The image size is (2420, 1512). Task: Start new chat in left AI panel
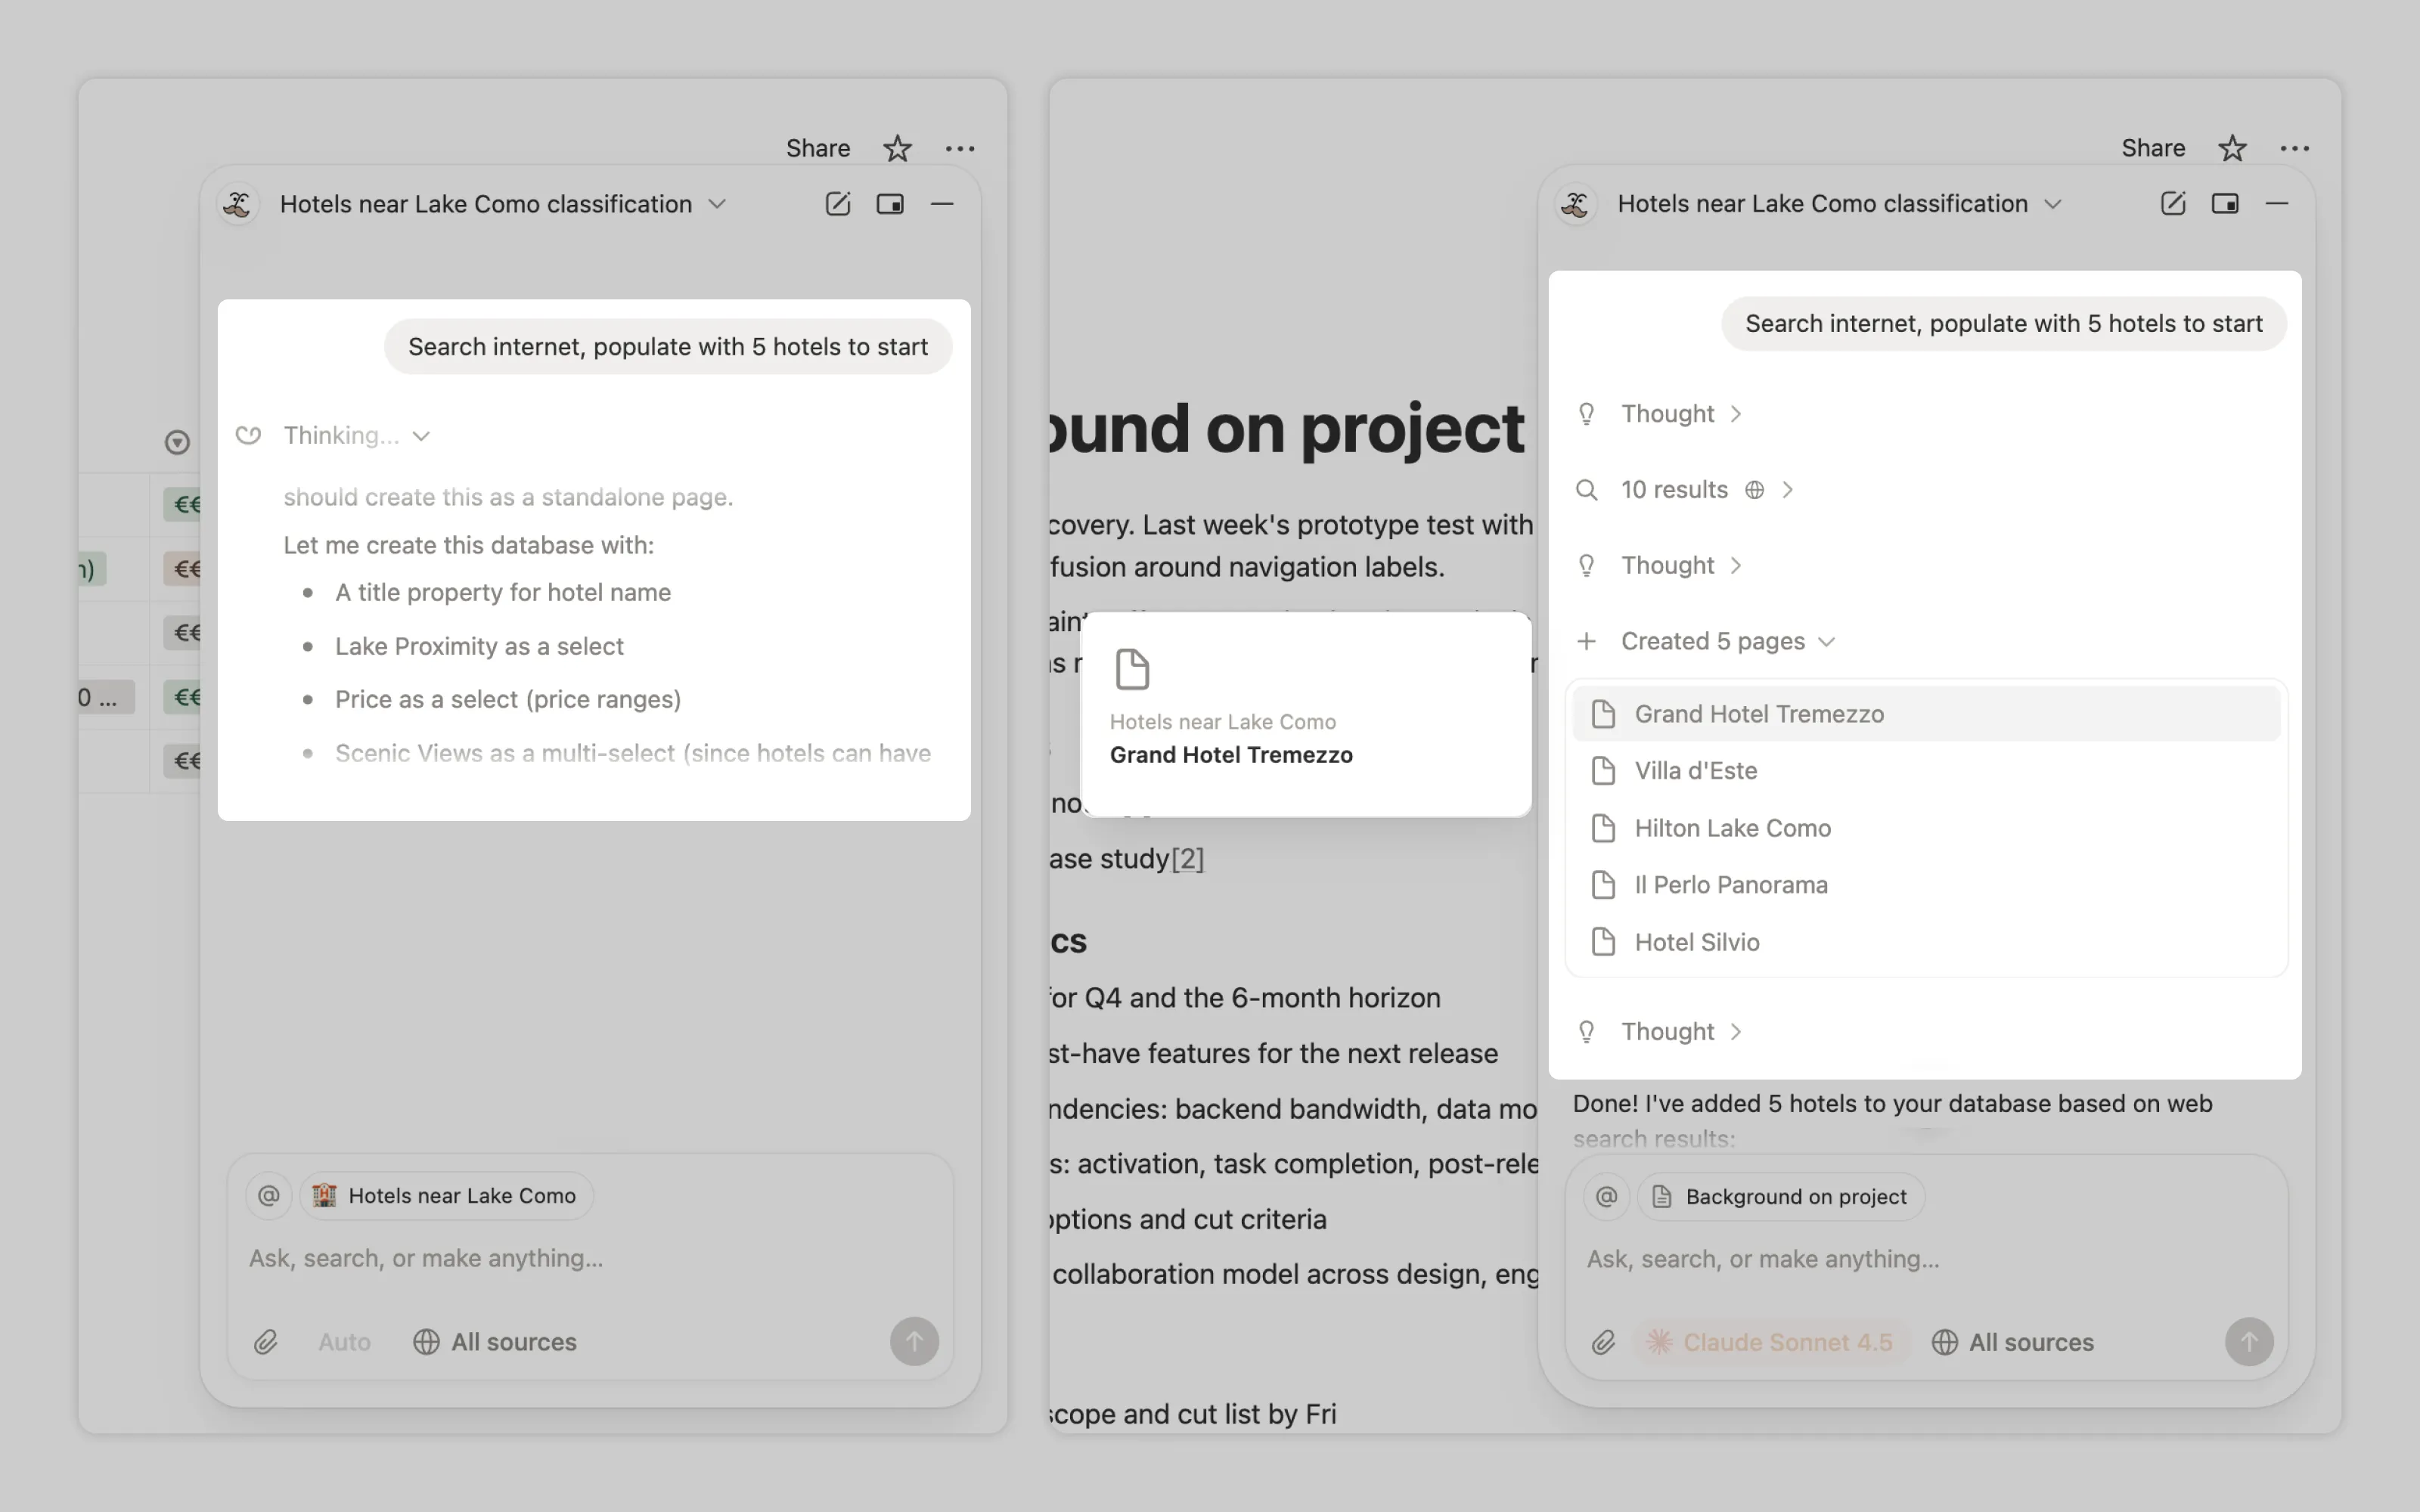837,204
